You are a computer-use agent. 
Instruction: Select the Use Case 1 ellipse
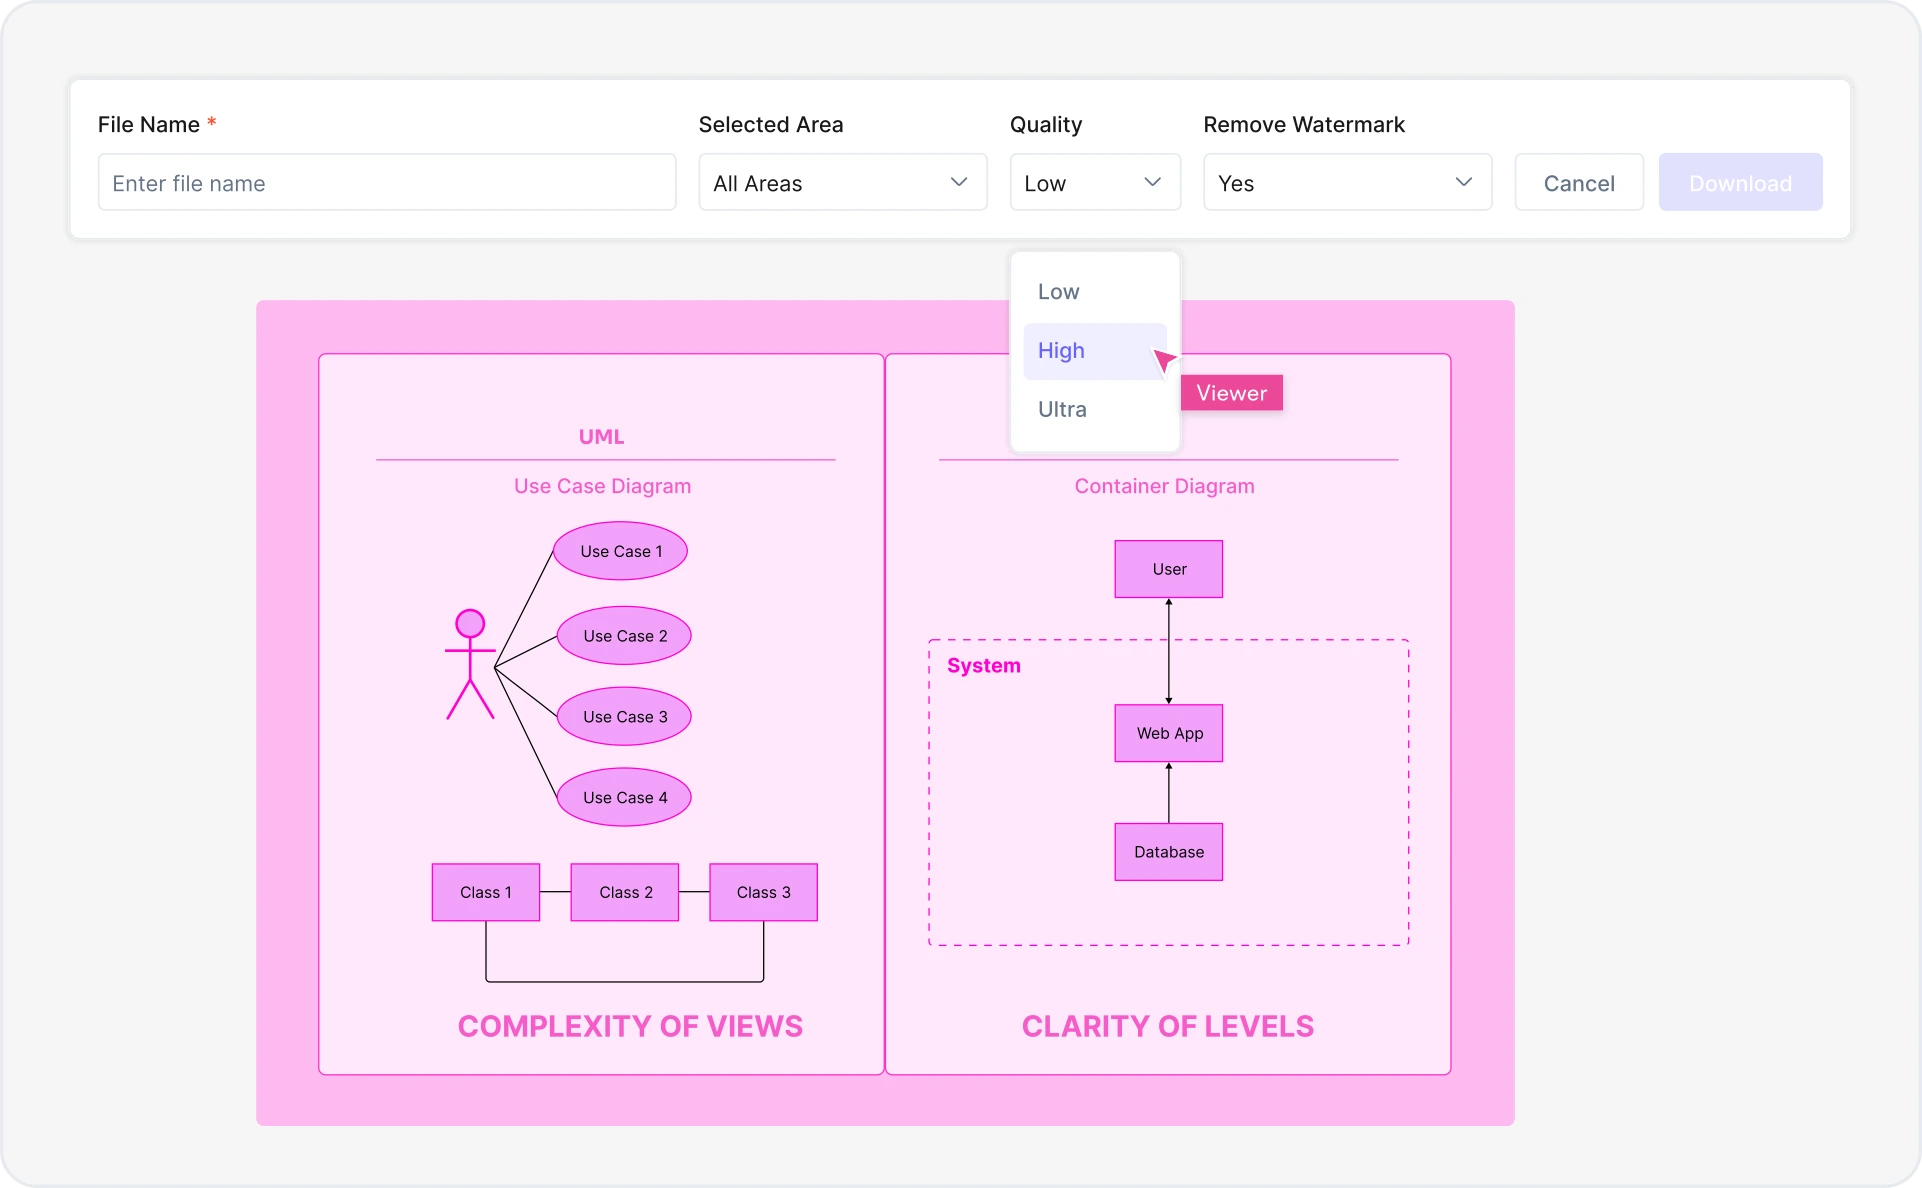[x=620, y=550]
